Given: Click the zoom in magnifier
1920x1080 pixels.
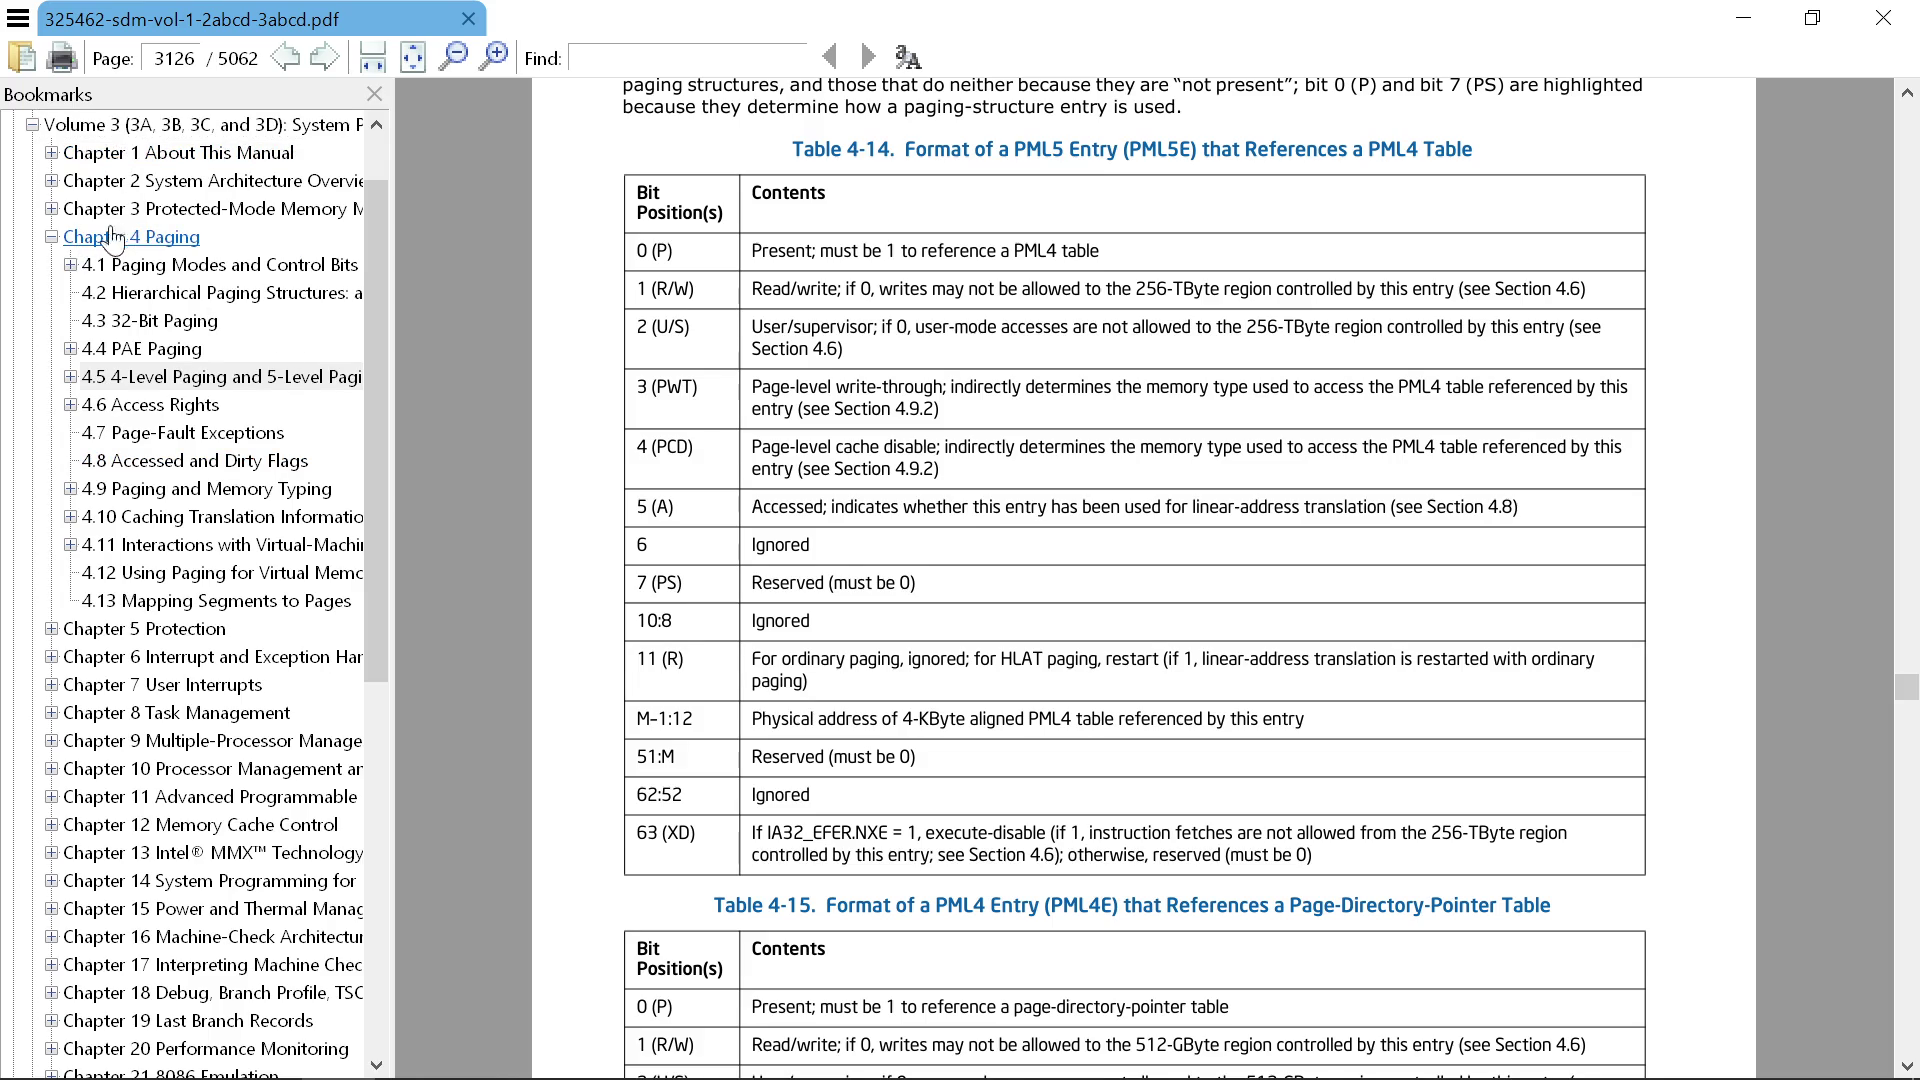Looking at the screenshot, I should click(x=494, y=57).
